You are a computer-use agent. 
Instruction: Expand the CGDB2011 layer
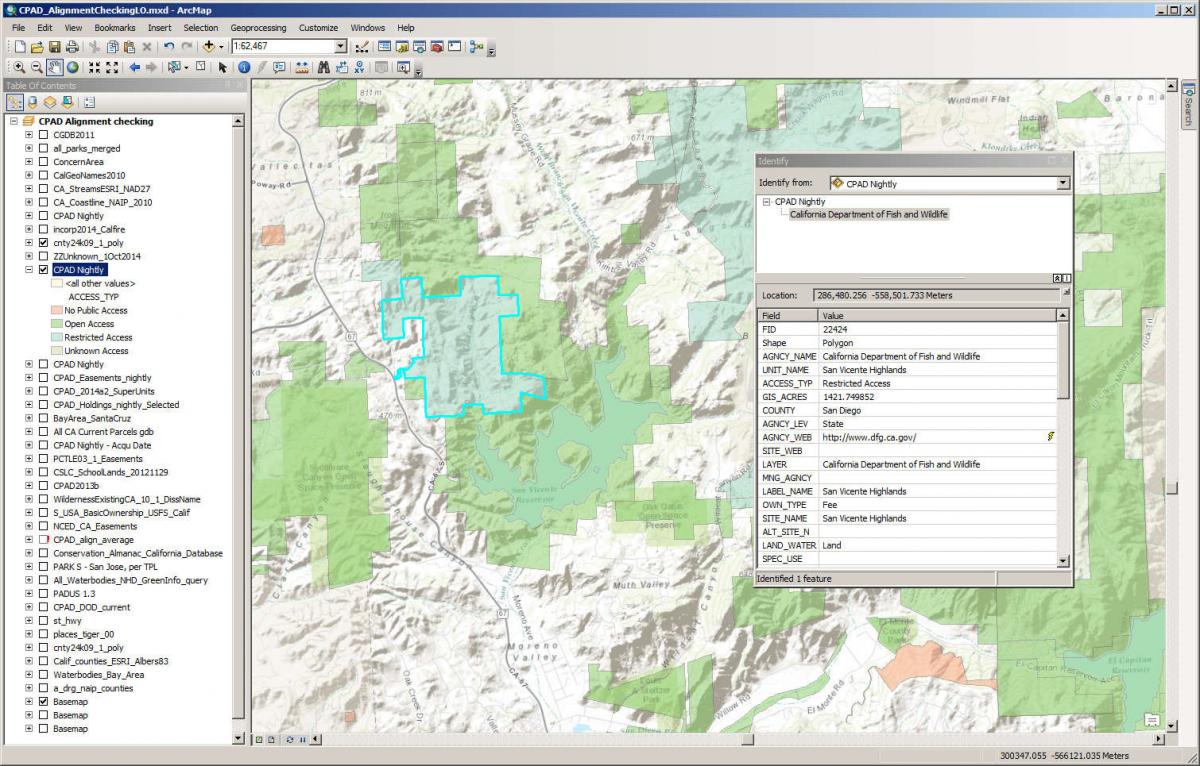pyautogui.click(x=29, y=135)
